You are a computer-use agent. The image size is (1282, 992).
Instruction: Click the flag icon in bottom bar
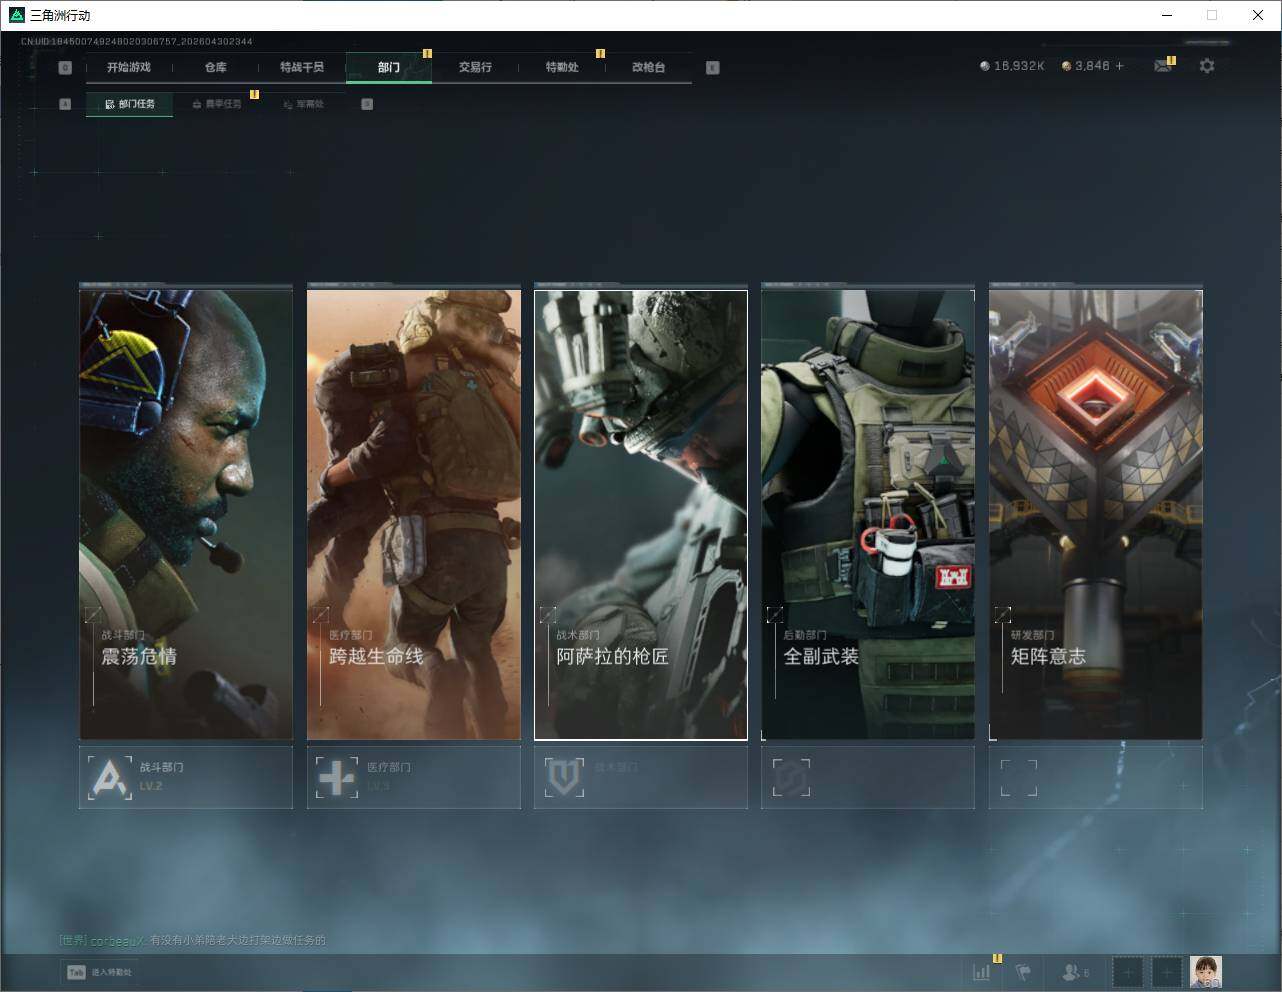[1023, 971]
